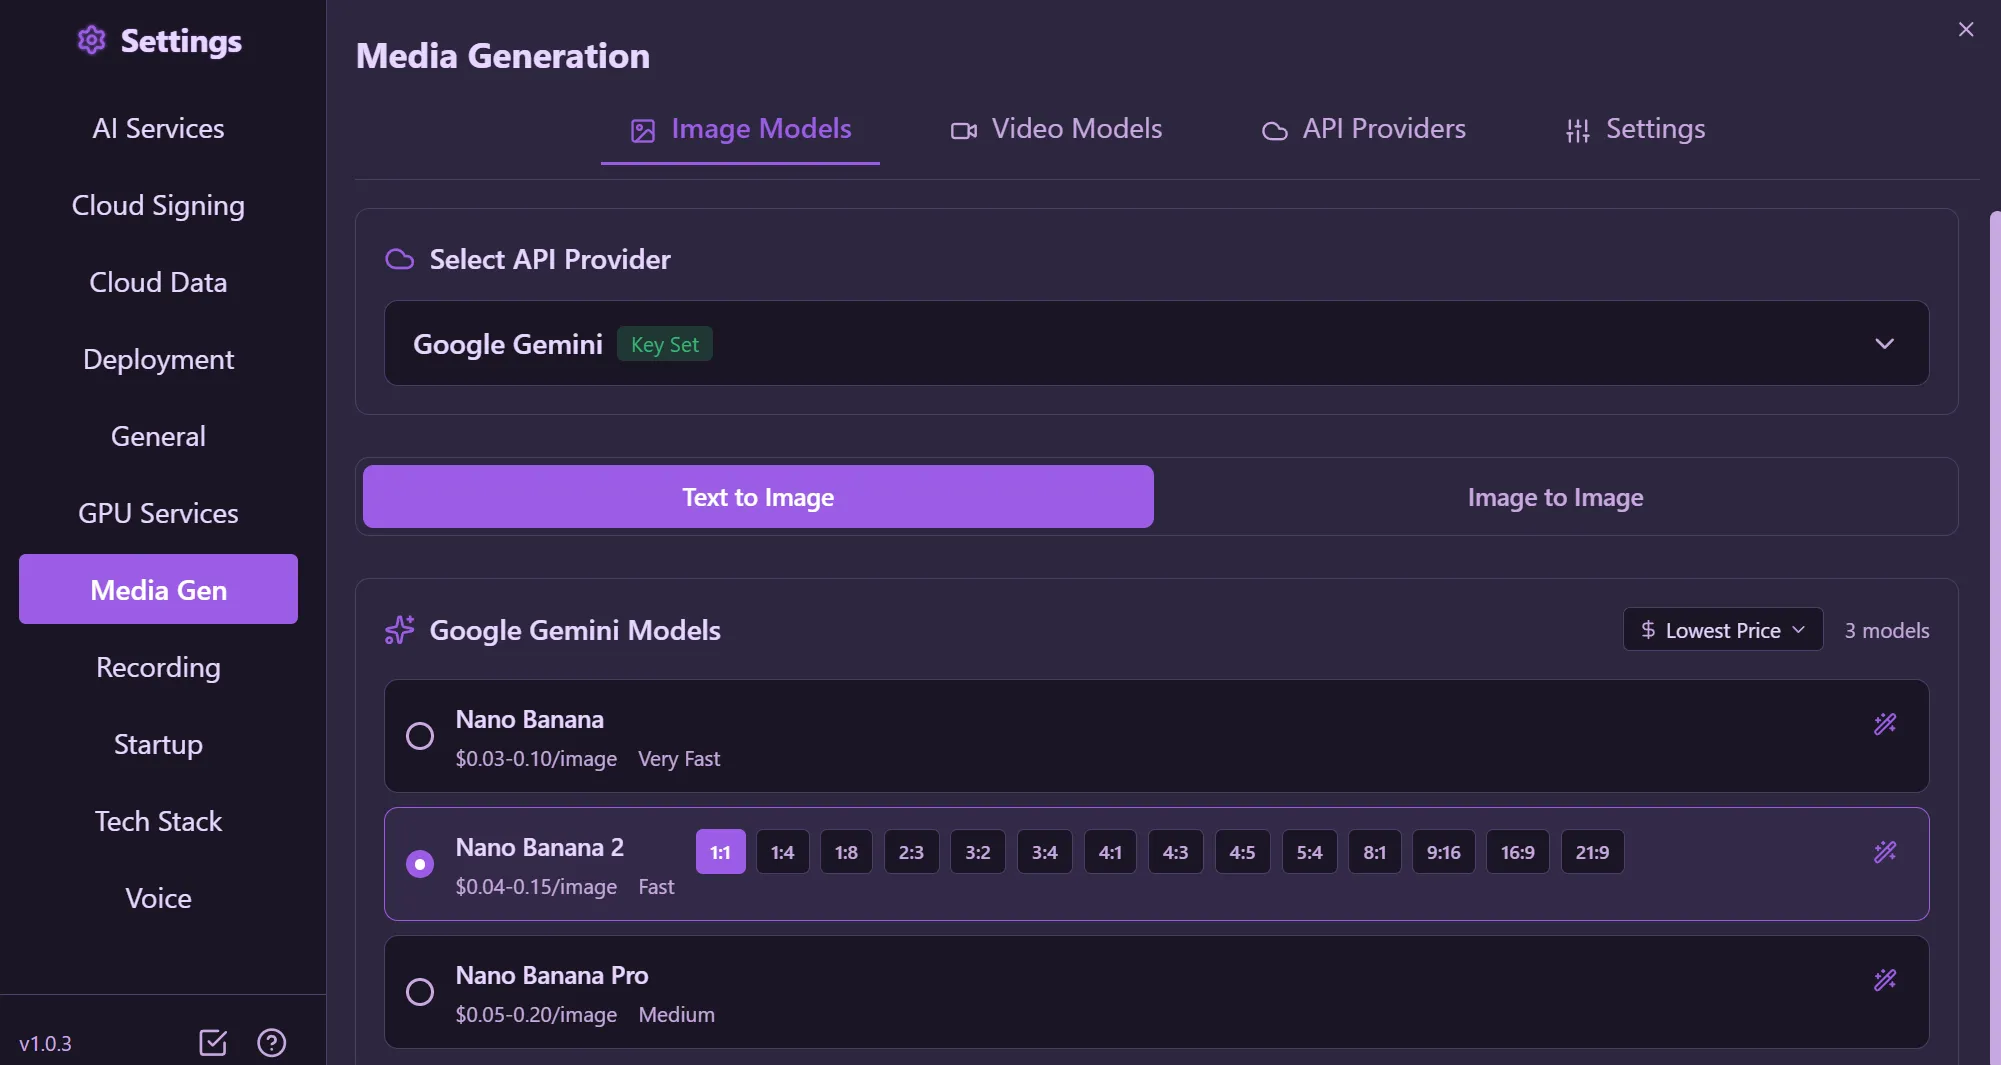Viewport: 2001px width, 1065px height.
Task: Close the settings window with X
Action: click(1966, 29)
